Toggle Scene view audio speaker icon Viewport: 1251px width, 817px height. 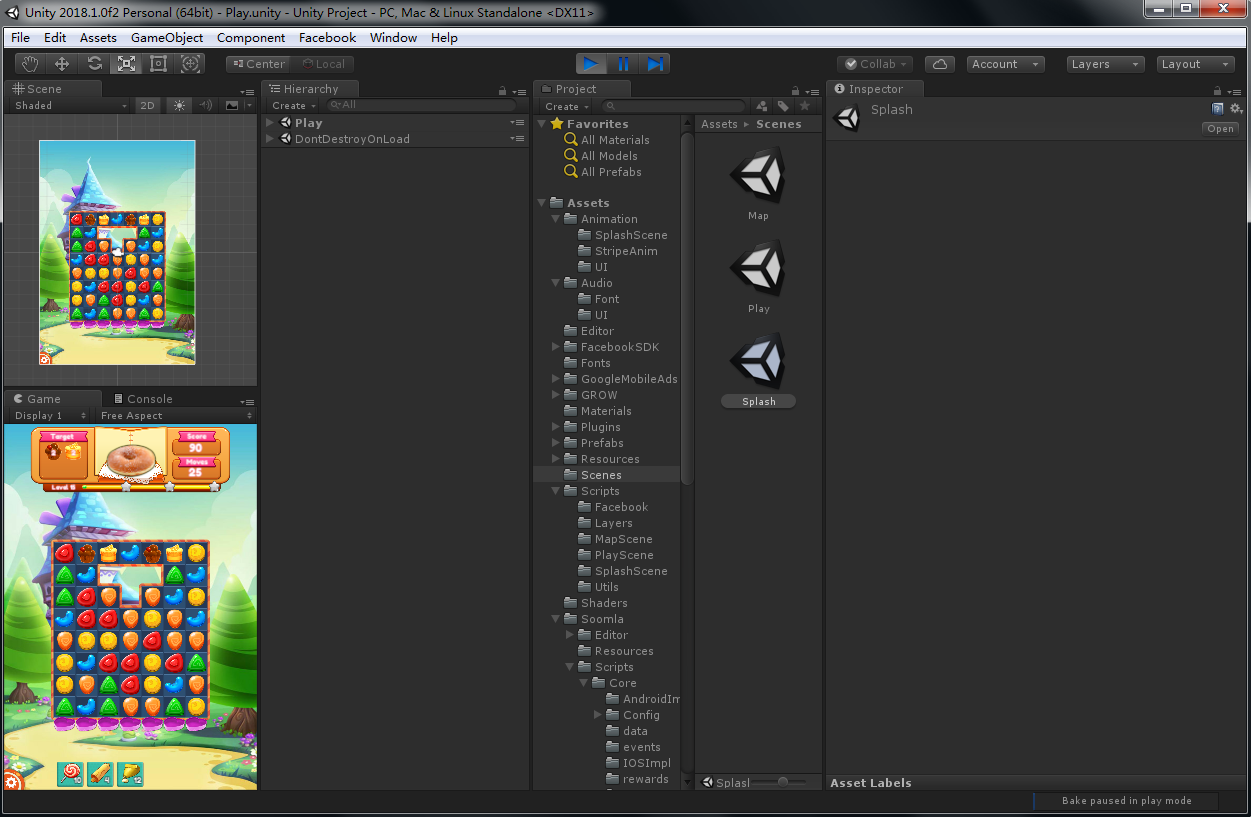(x=206, y=105)
